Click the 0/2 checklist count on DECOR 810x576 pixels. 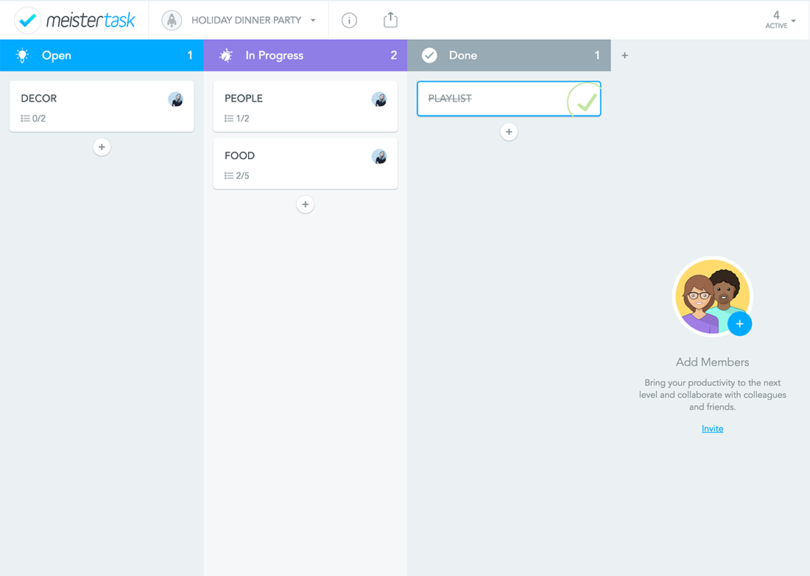[33, 118]
